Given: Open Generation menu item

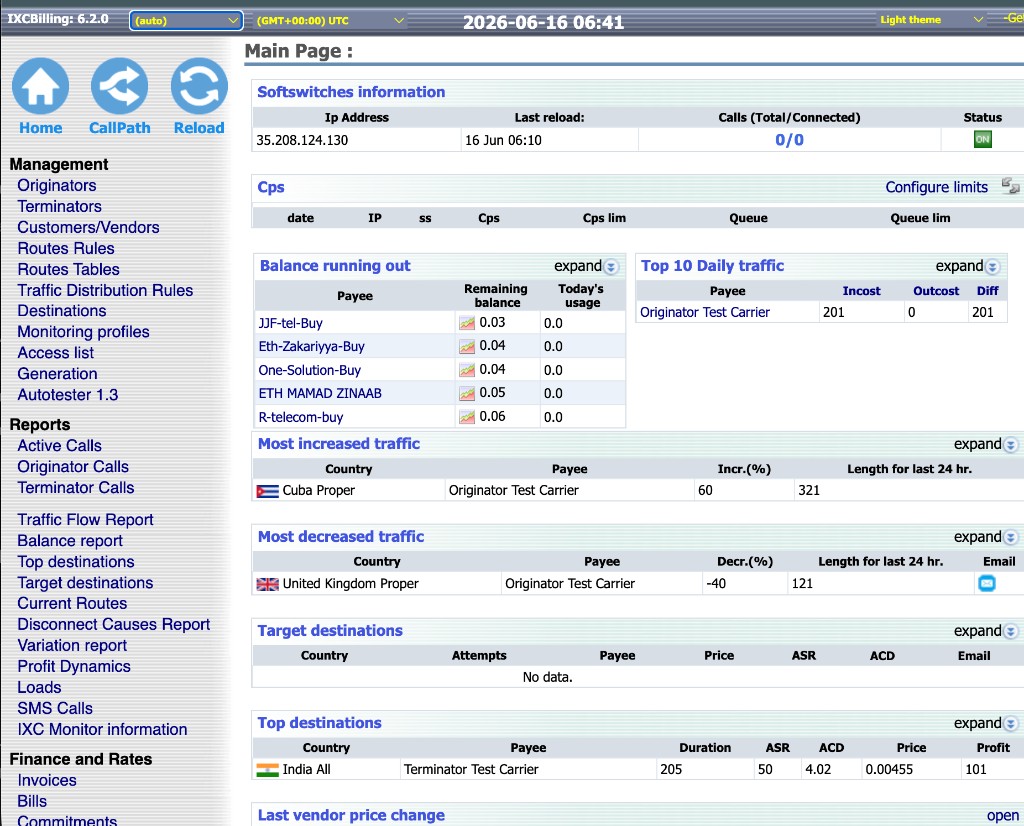Looking at the screenshot, I should coord(57,373).
